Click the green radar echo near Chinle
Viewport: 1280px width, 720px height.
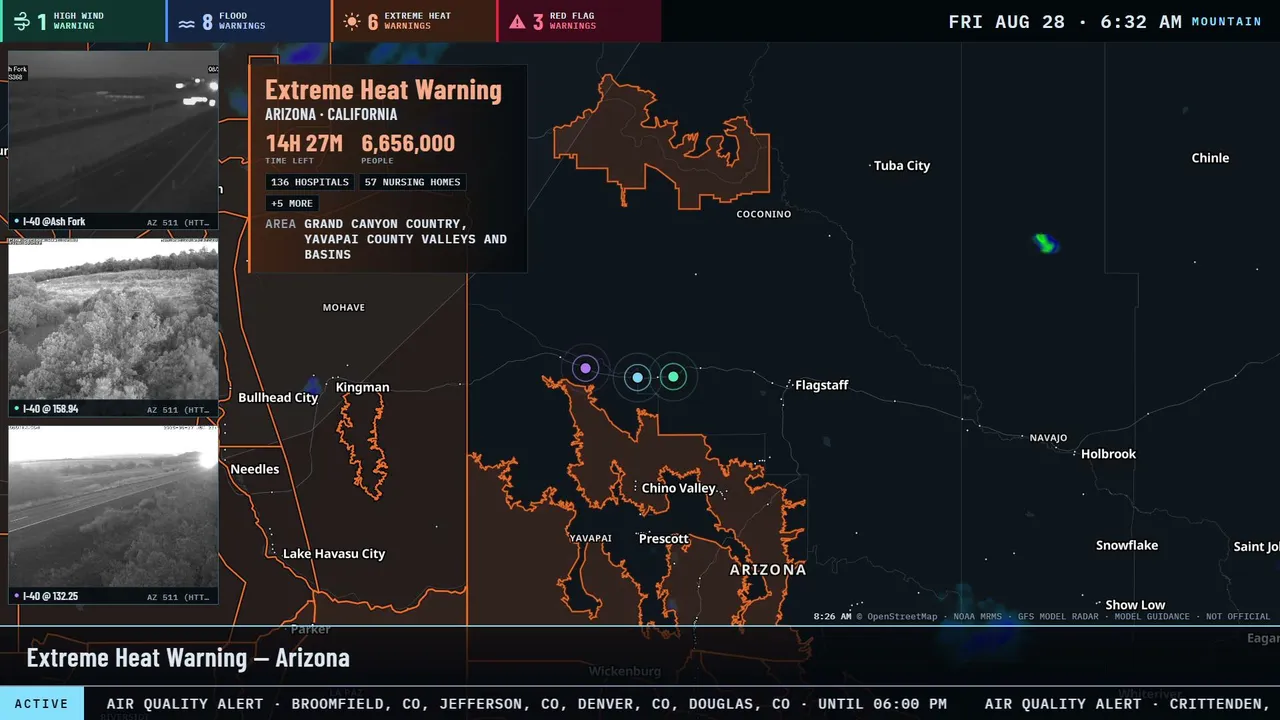[1045, 243]
